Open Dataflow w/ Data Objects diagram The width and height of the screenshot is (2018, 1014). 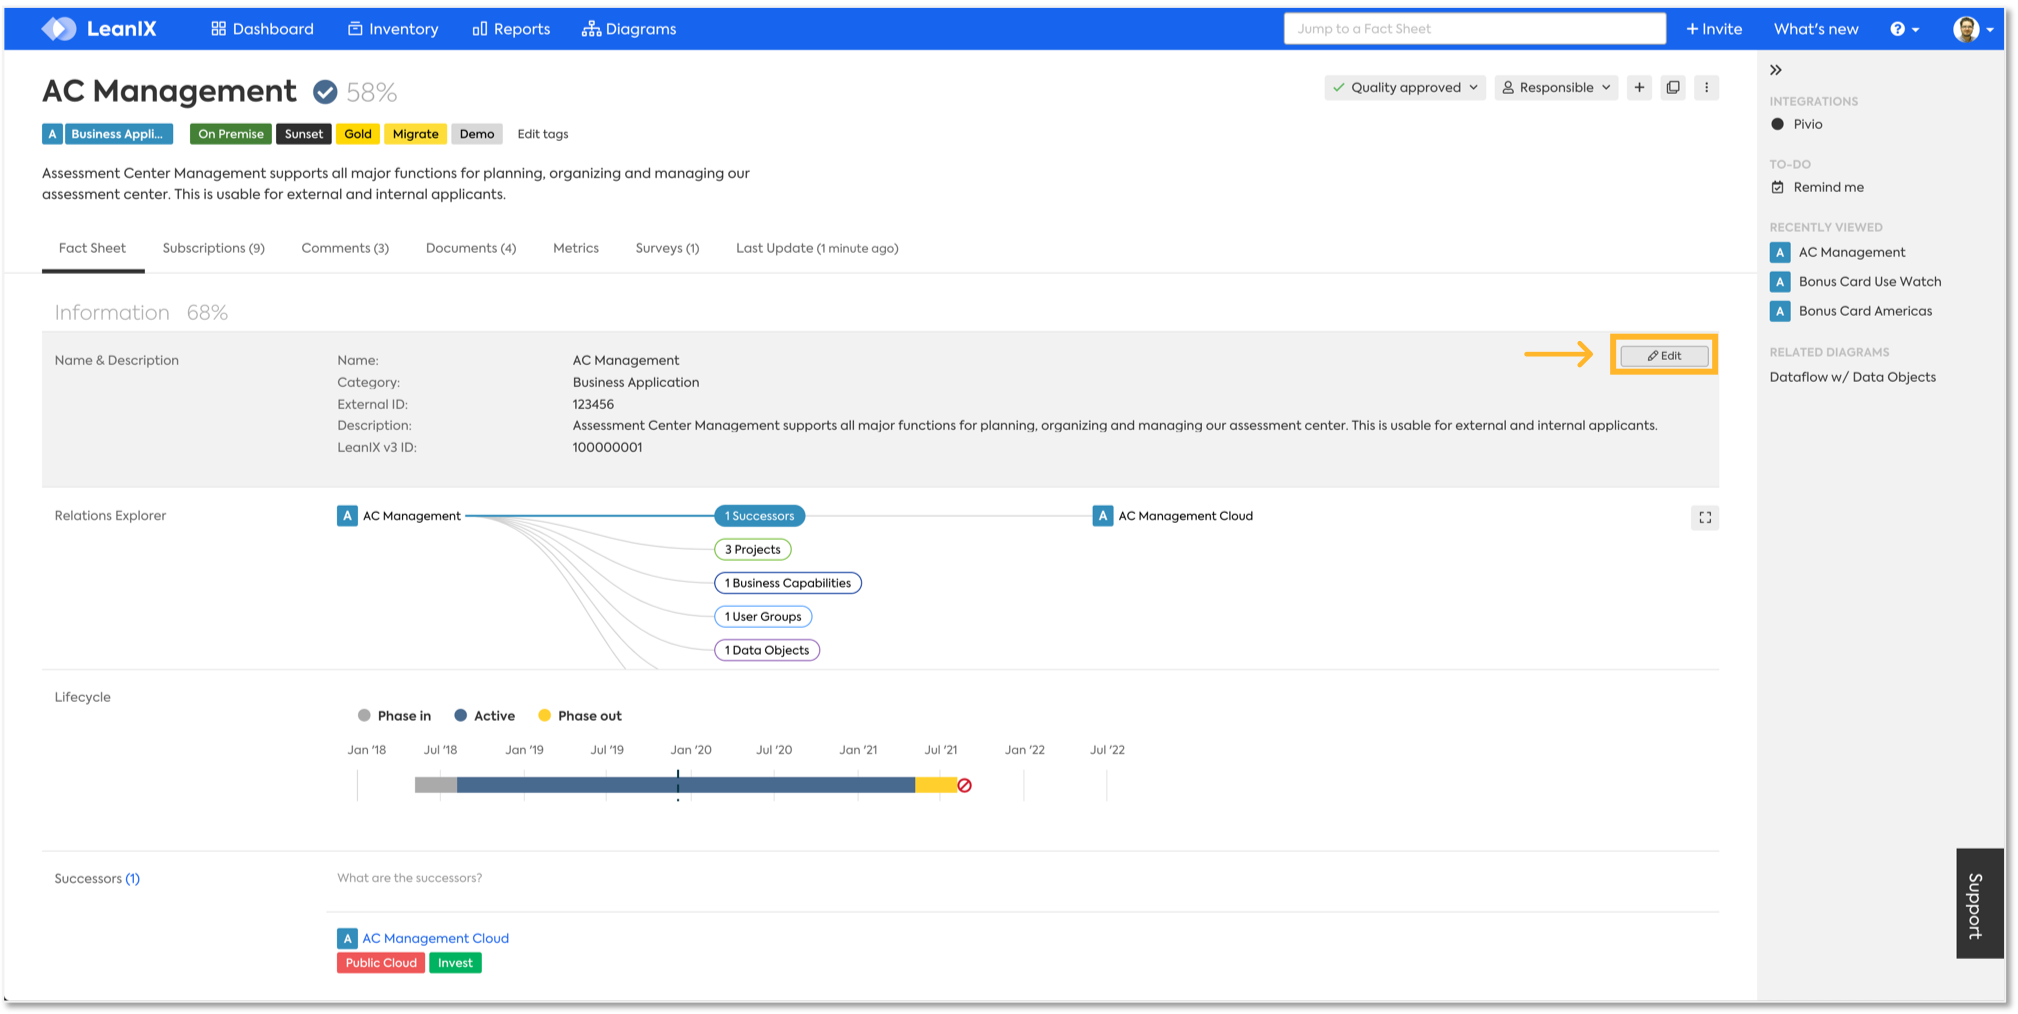(1852, 377)
